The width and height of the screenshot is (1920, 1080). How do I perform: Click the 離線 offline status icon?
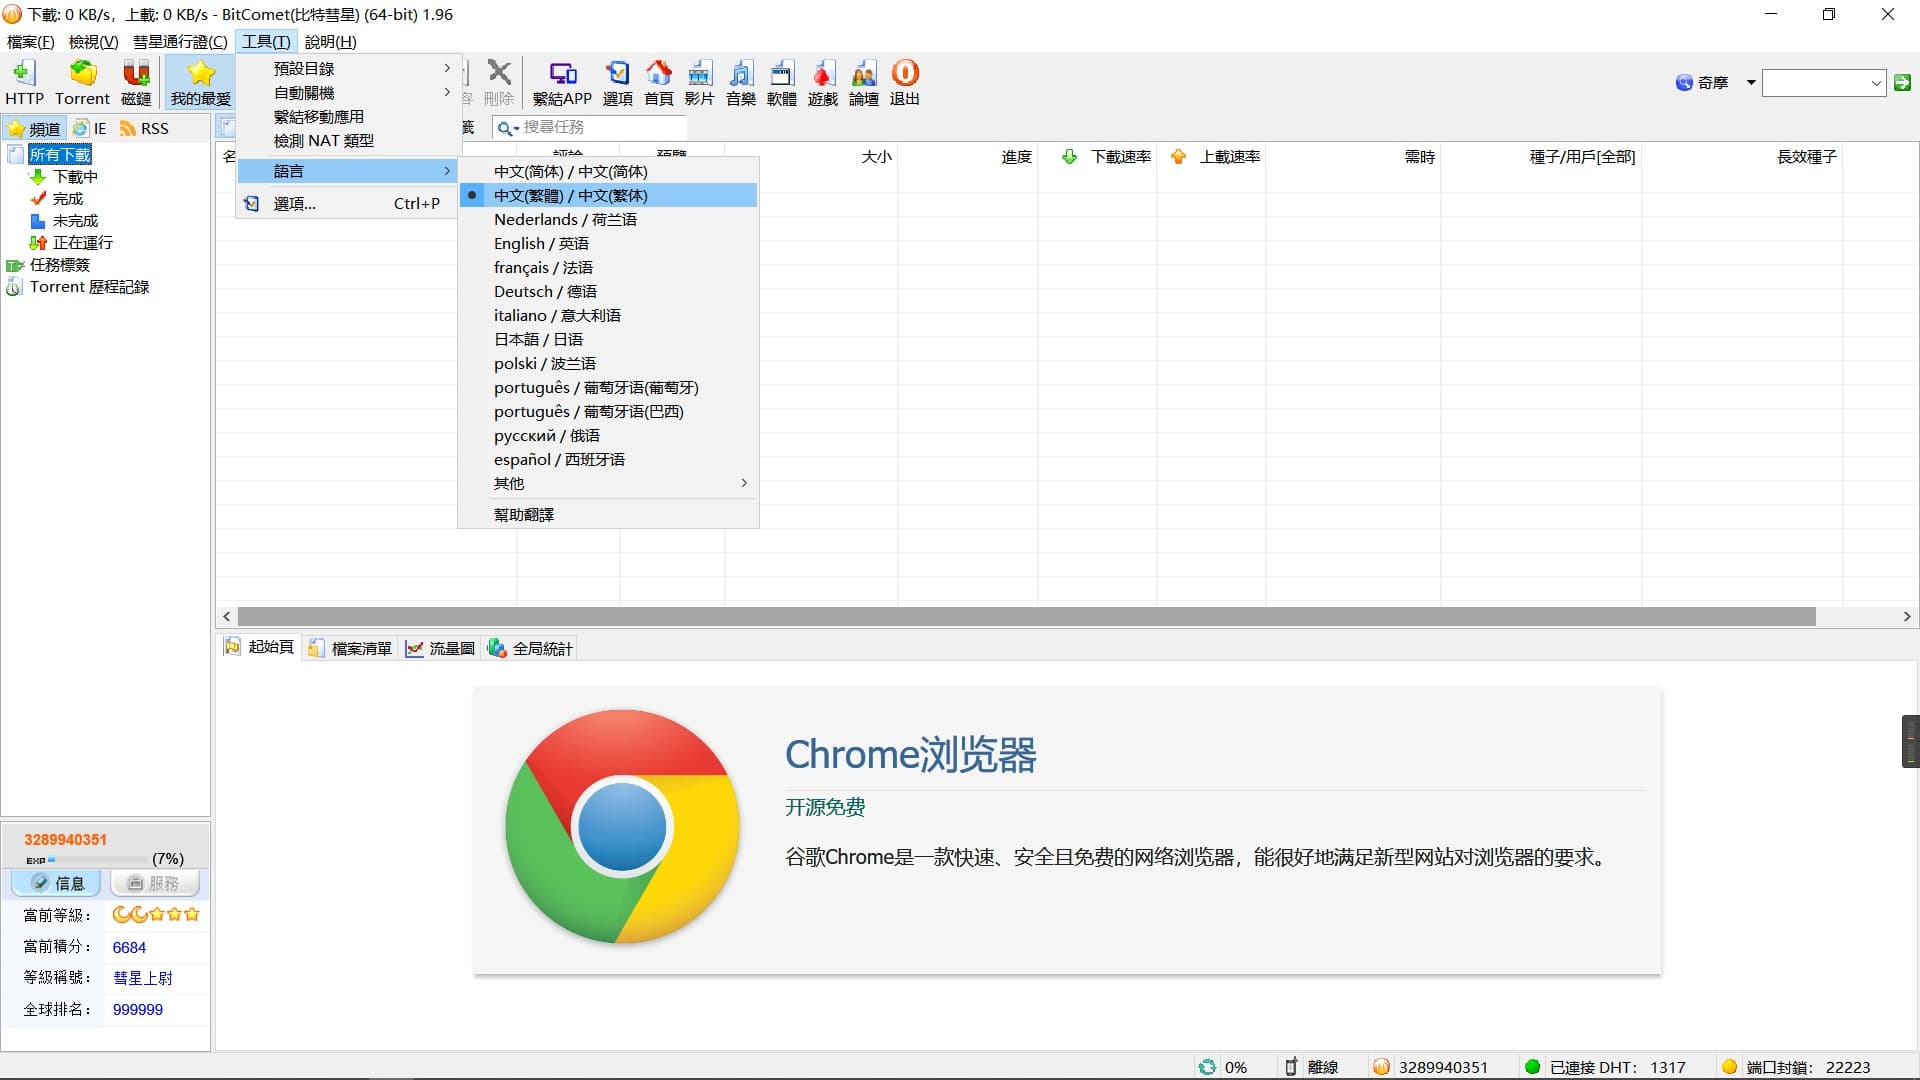coord(1291,1067)
